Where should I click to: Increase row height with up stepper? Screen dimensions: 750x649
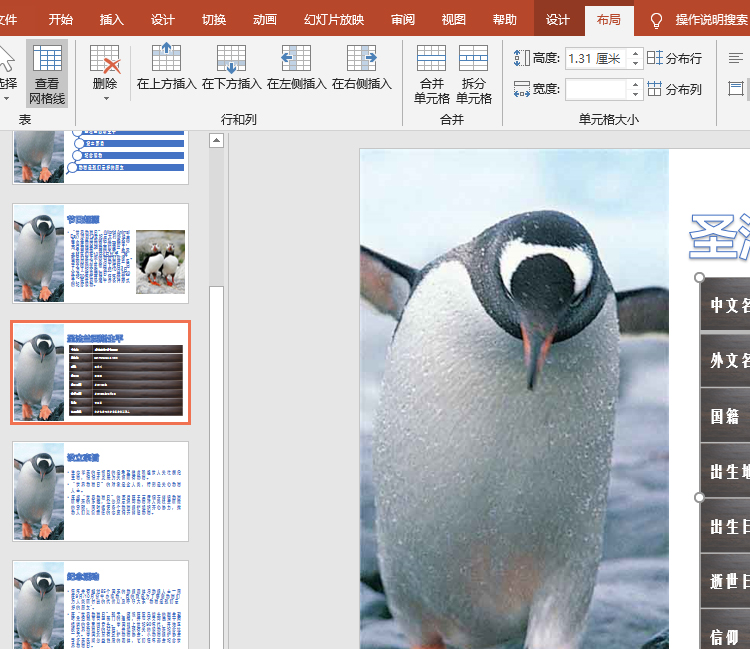[x=635, y=54]
